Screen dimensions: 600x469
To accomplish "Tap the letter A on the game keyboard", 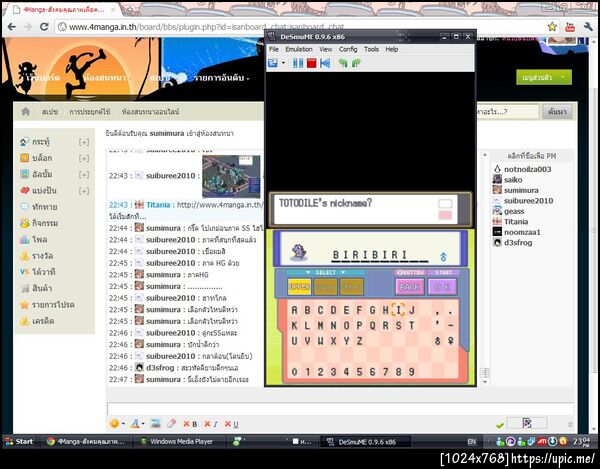I will point(294,310).
